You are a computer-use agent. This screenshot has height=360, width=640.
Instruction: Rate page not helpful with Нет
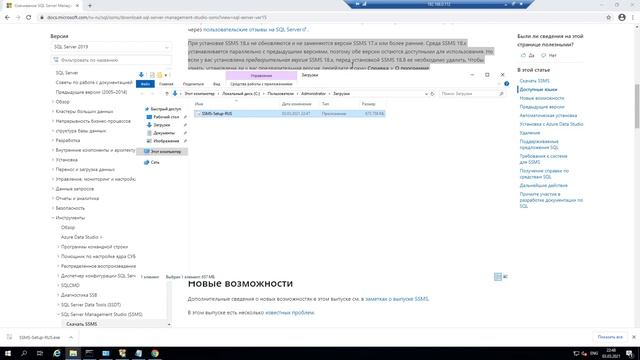point(549,55)
